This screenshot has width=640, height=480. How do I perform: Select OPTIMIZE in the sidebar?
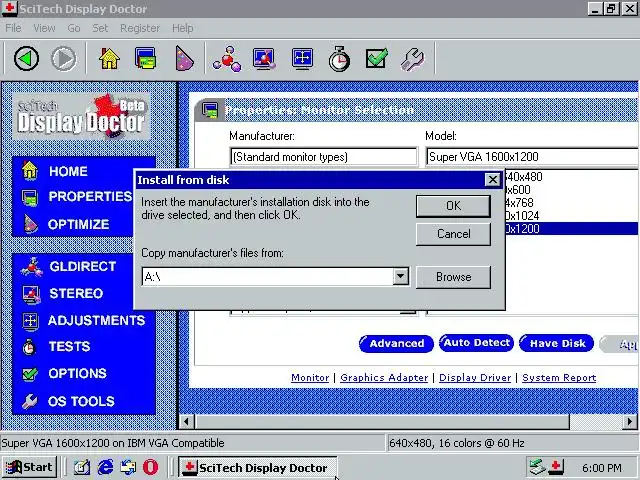78,224
